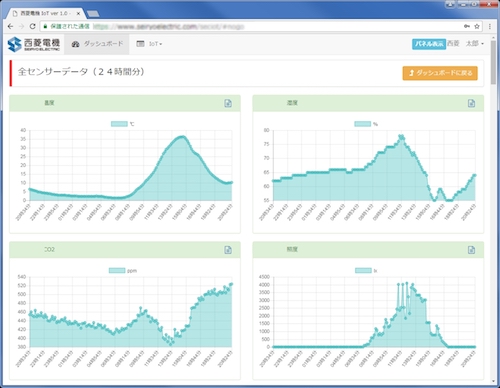Toggle the ppm legend swatch in CO2 chart
The width and height of the screenshot is (500, 388).
coord(117,271)
